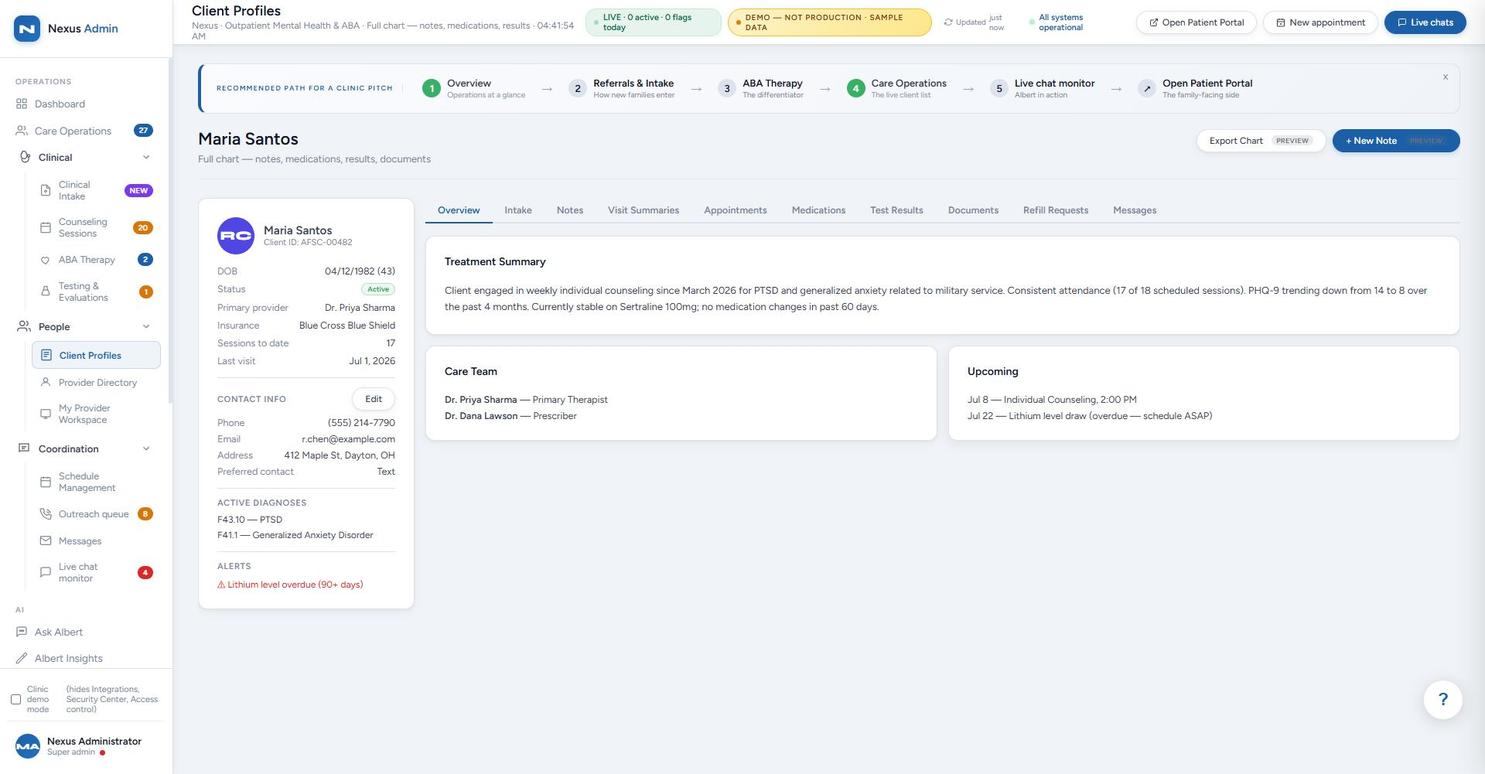Click the Export Chart button
Screen dimensions: 1485x774
point(1261,141)
